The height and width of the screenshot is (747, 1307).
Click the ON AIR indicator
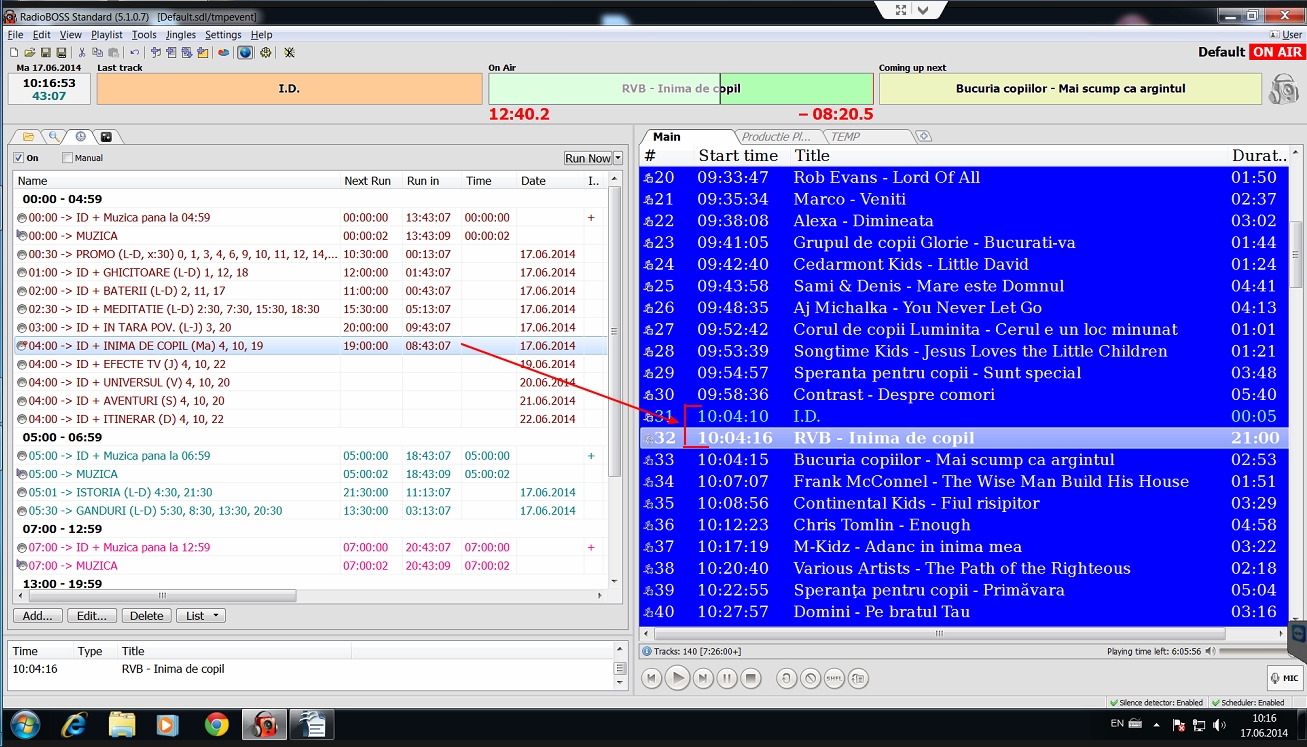(1276, 52)
